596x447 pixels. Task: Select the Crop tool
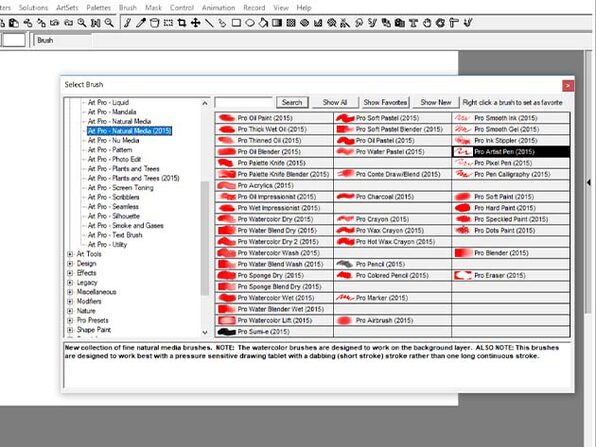coord(182,23)
